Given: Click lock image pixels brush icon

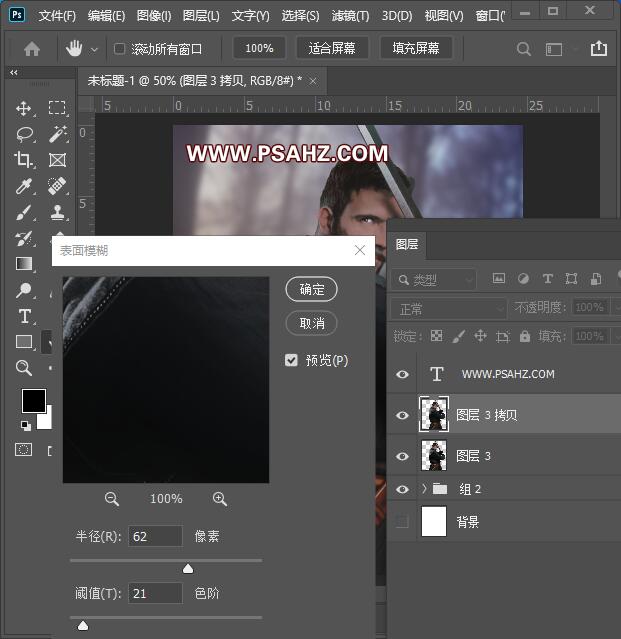Looking at the screenshot, I should coord(459,336).
